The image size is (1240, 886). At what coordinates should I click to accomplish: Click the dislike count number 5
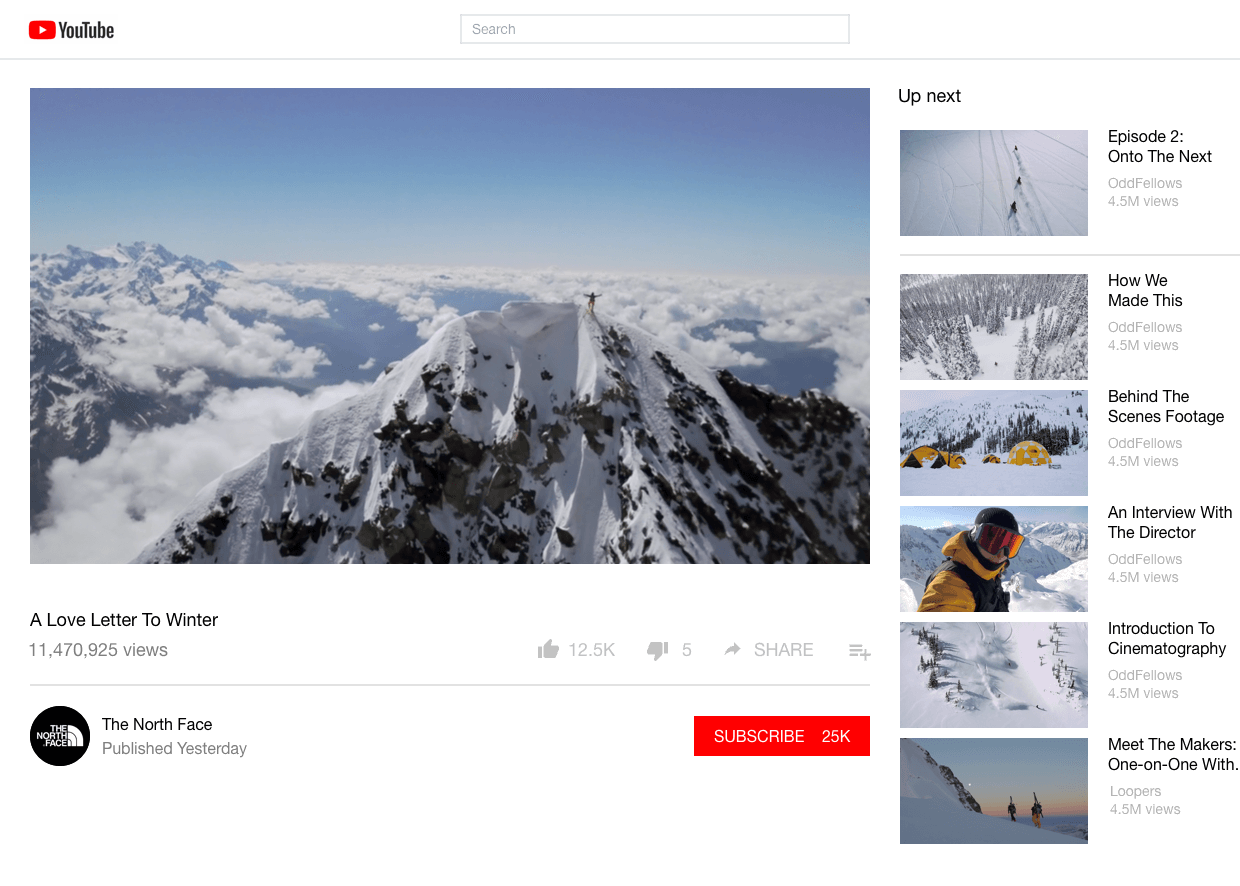pyautogui.click(x=686, y=650)
